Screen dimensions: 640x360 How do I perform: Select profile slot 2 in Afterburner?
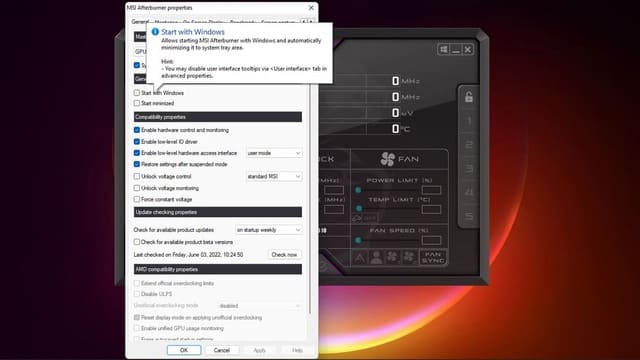tap(469, 144)
